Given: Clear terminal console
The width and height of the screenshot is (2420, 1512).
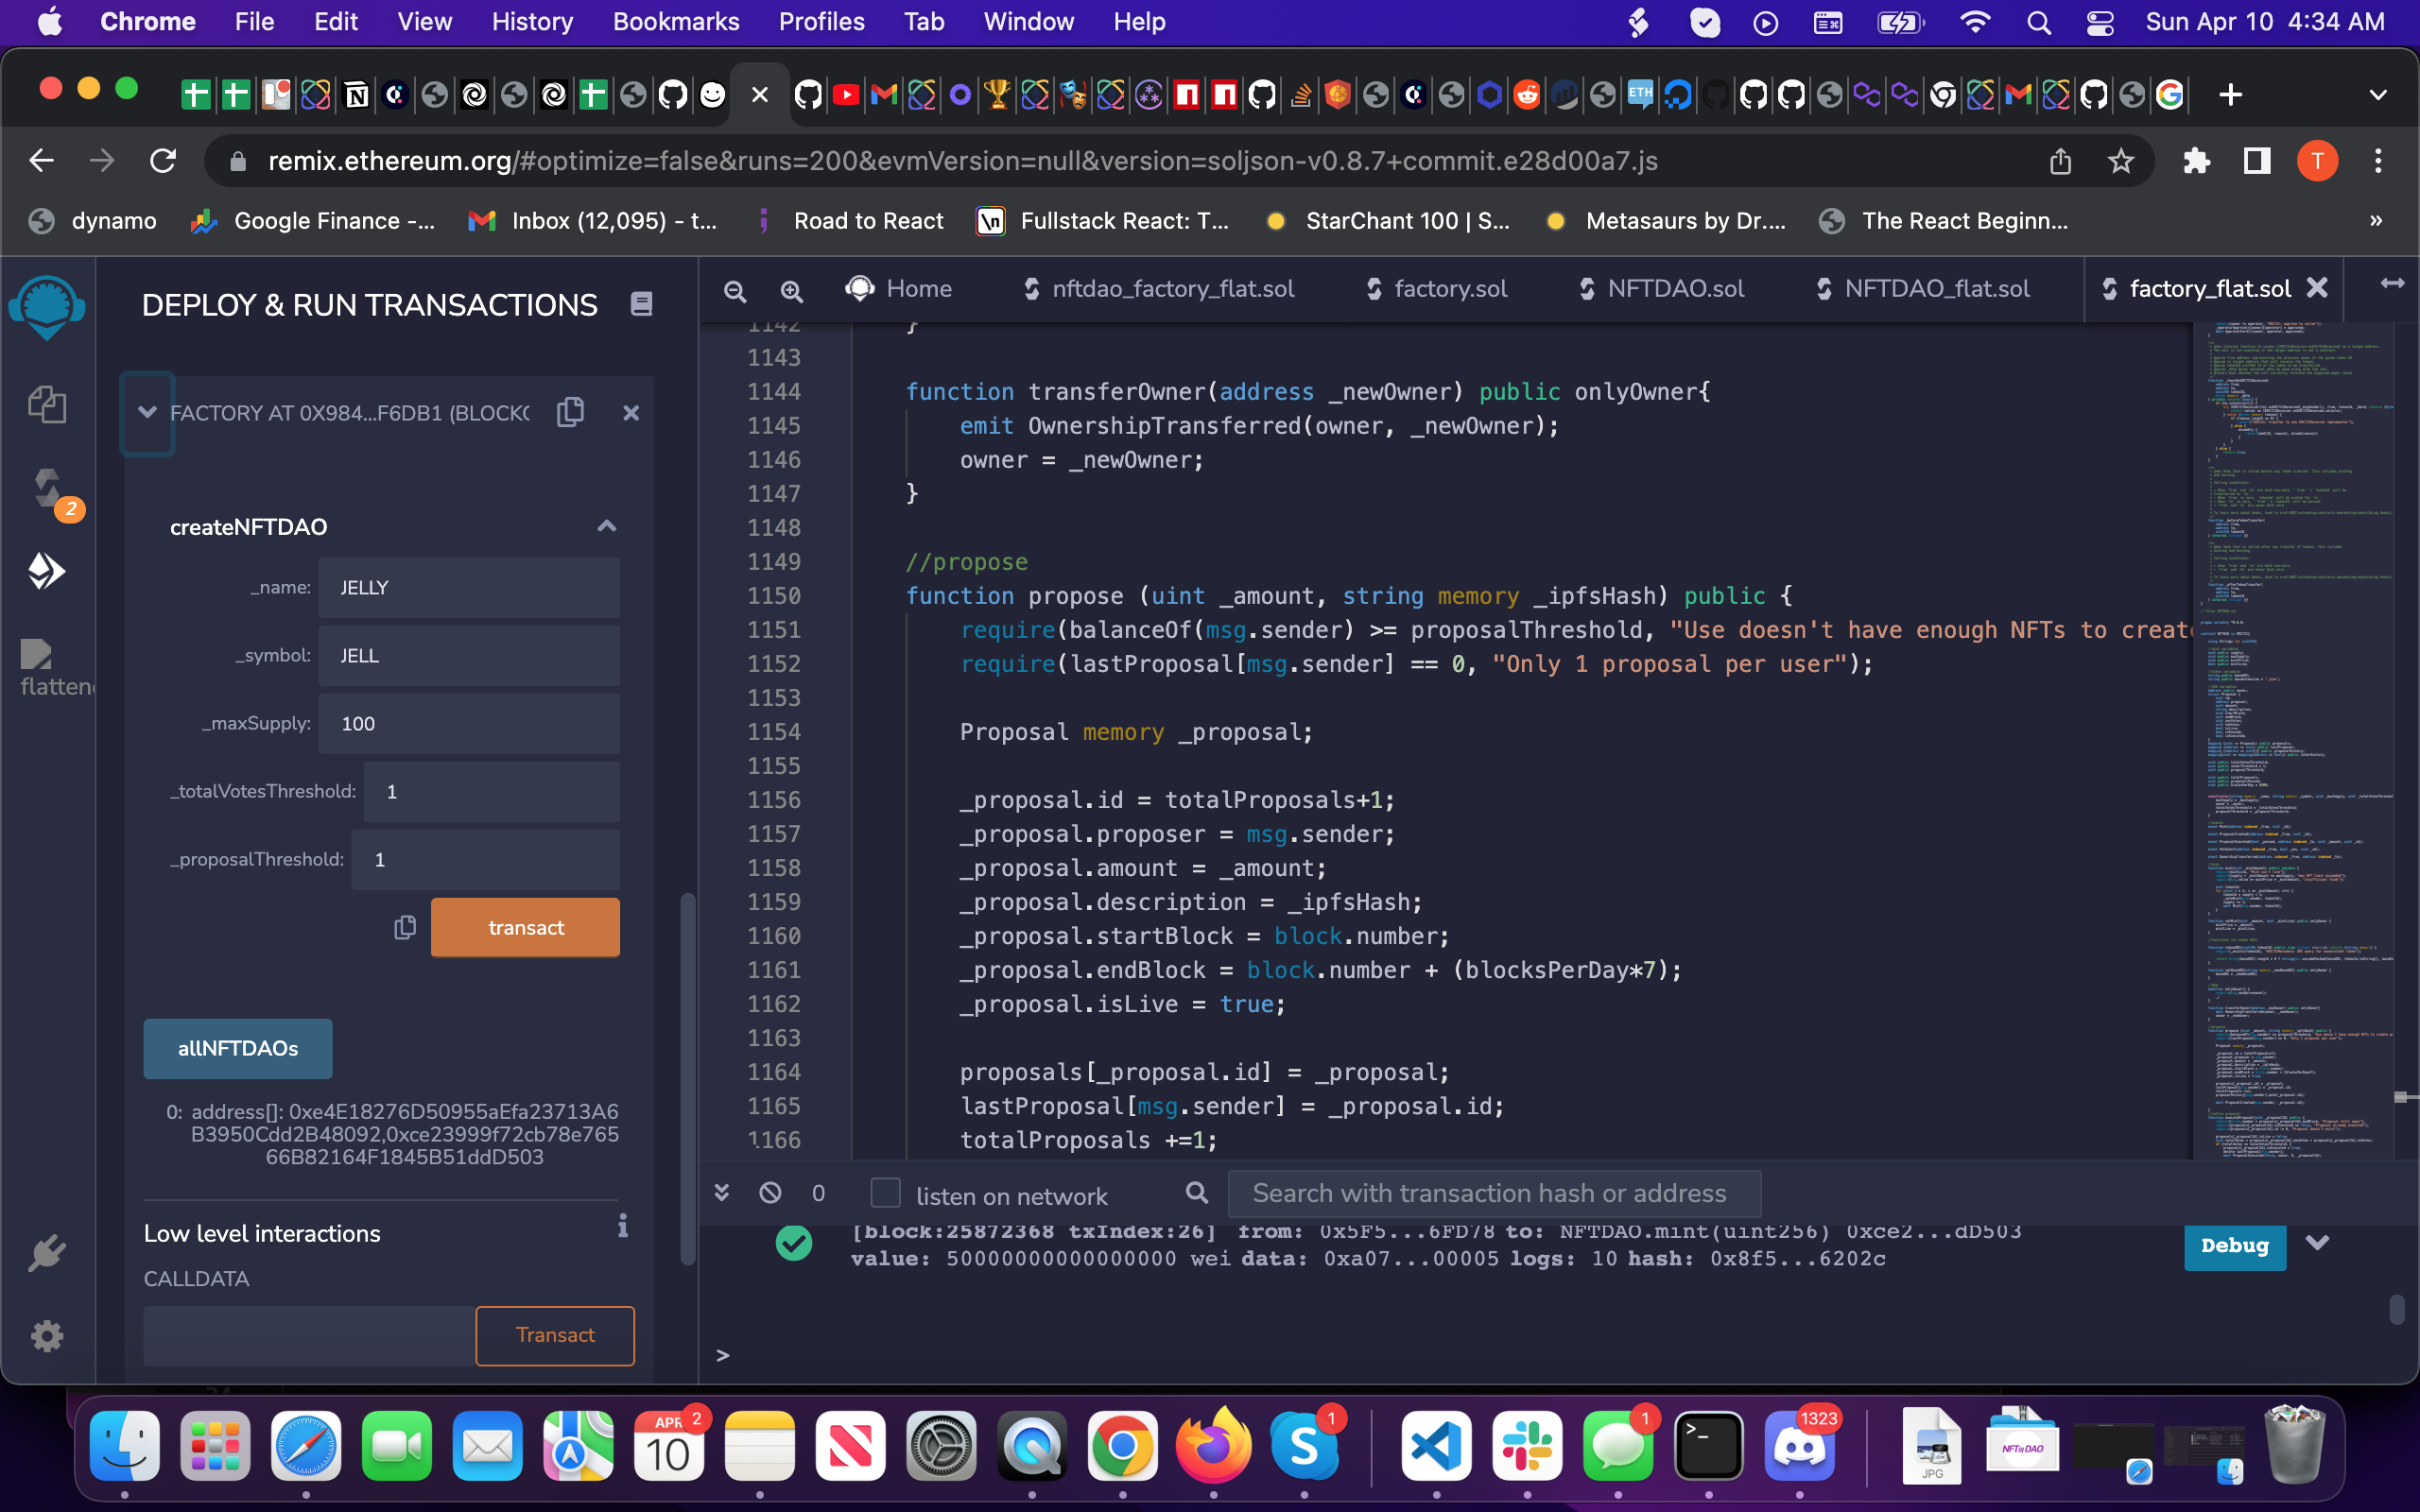Looking at the screenshot, I should point(770,1192).
